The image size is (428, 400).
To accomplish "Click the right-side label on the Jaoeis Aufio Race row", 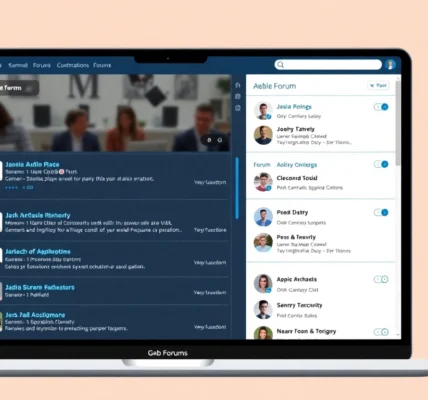I will 210,182.
